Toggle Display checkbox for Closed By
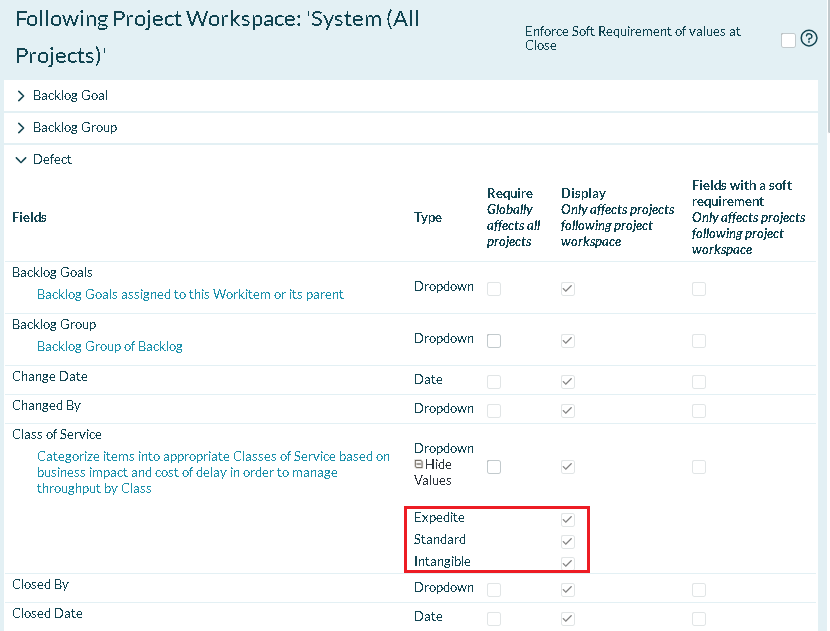This screenshot has width=830, height=631. tap(568, 589)
